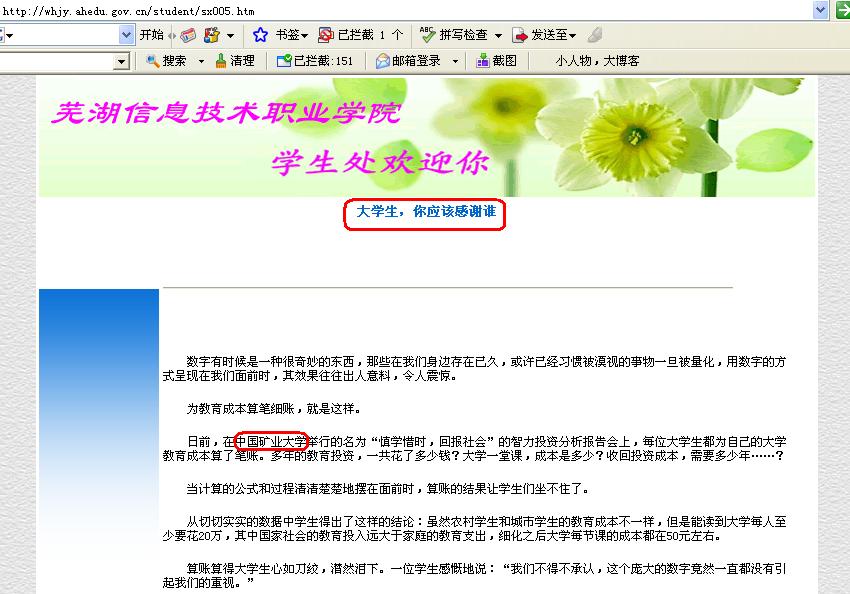Click the blue star bookmark icon
The height and width of the screenshot is (594, 850).
click(x=260, y=35)
